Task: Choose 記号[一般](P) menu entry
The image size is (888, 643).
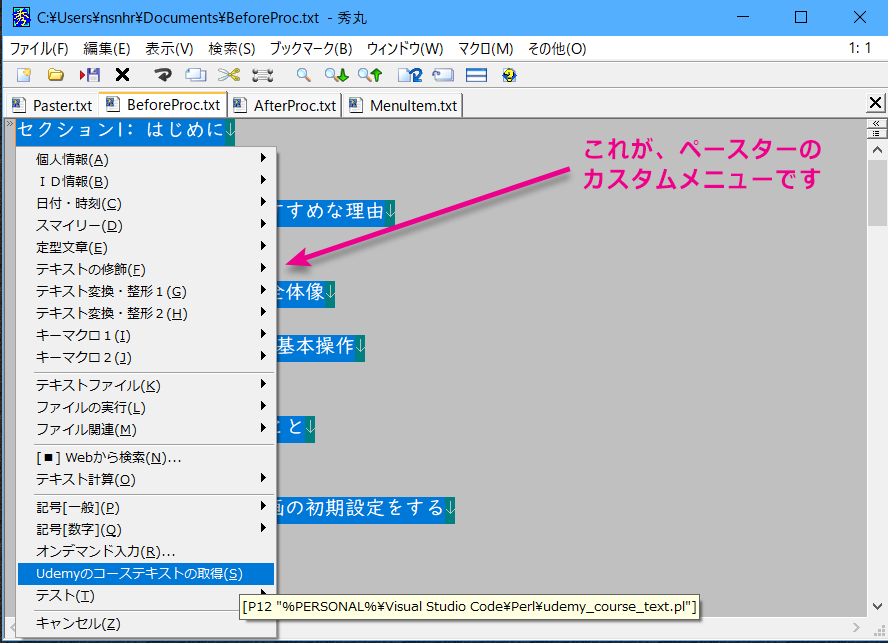Action: tap(146, 508)
